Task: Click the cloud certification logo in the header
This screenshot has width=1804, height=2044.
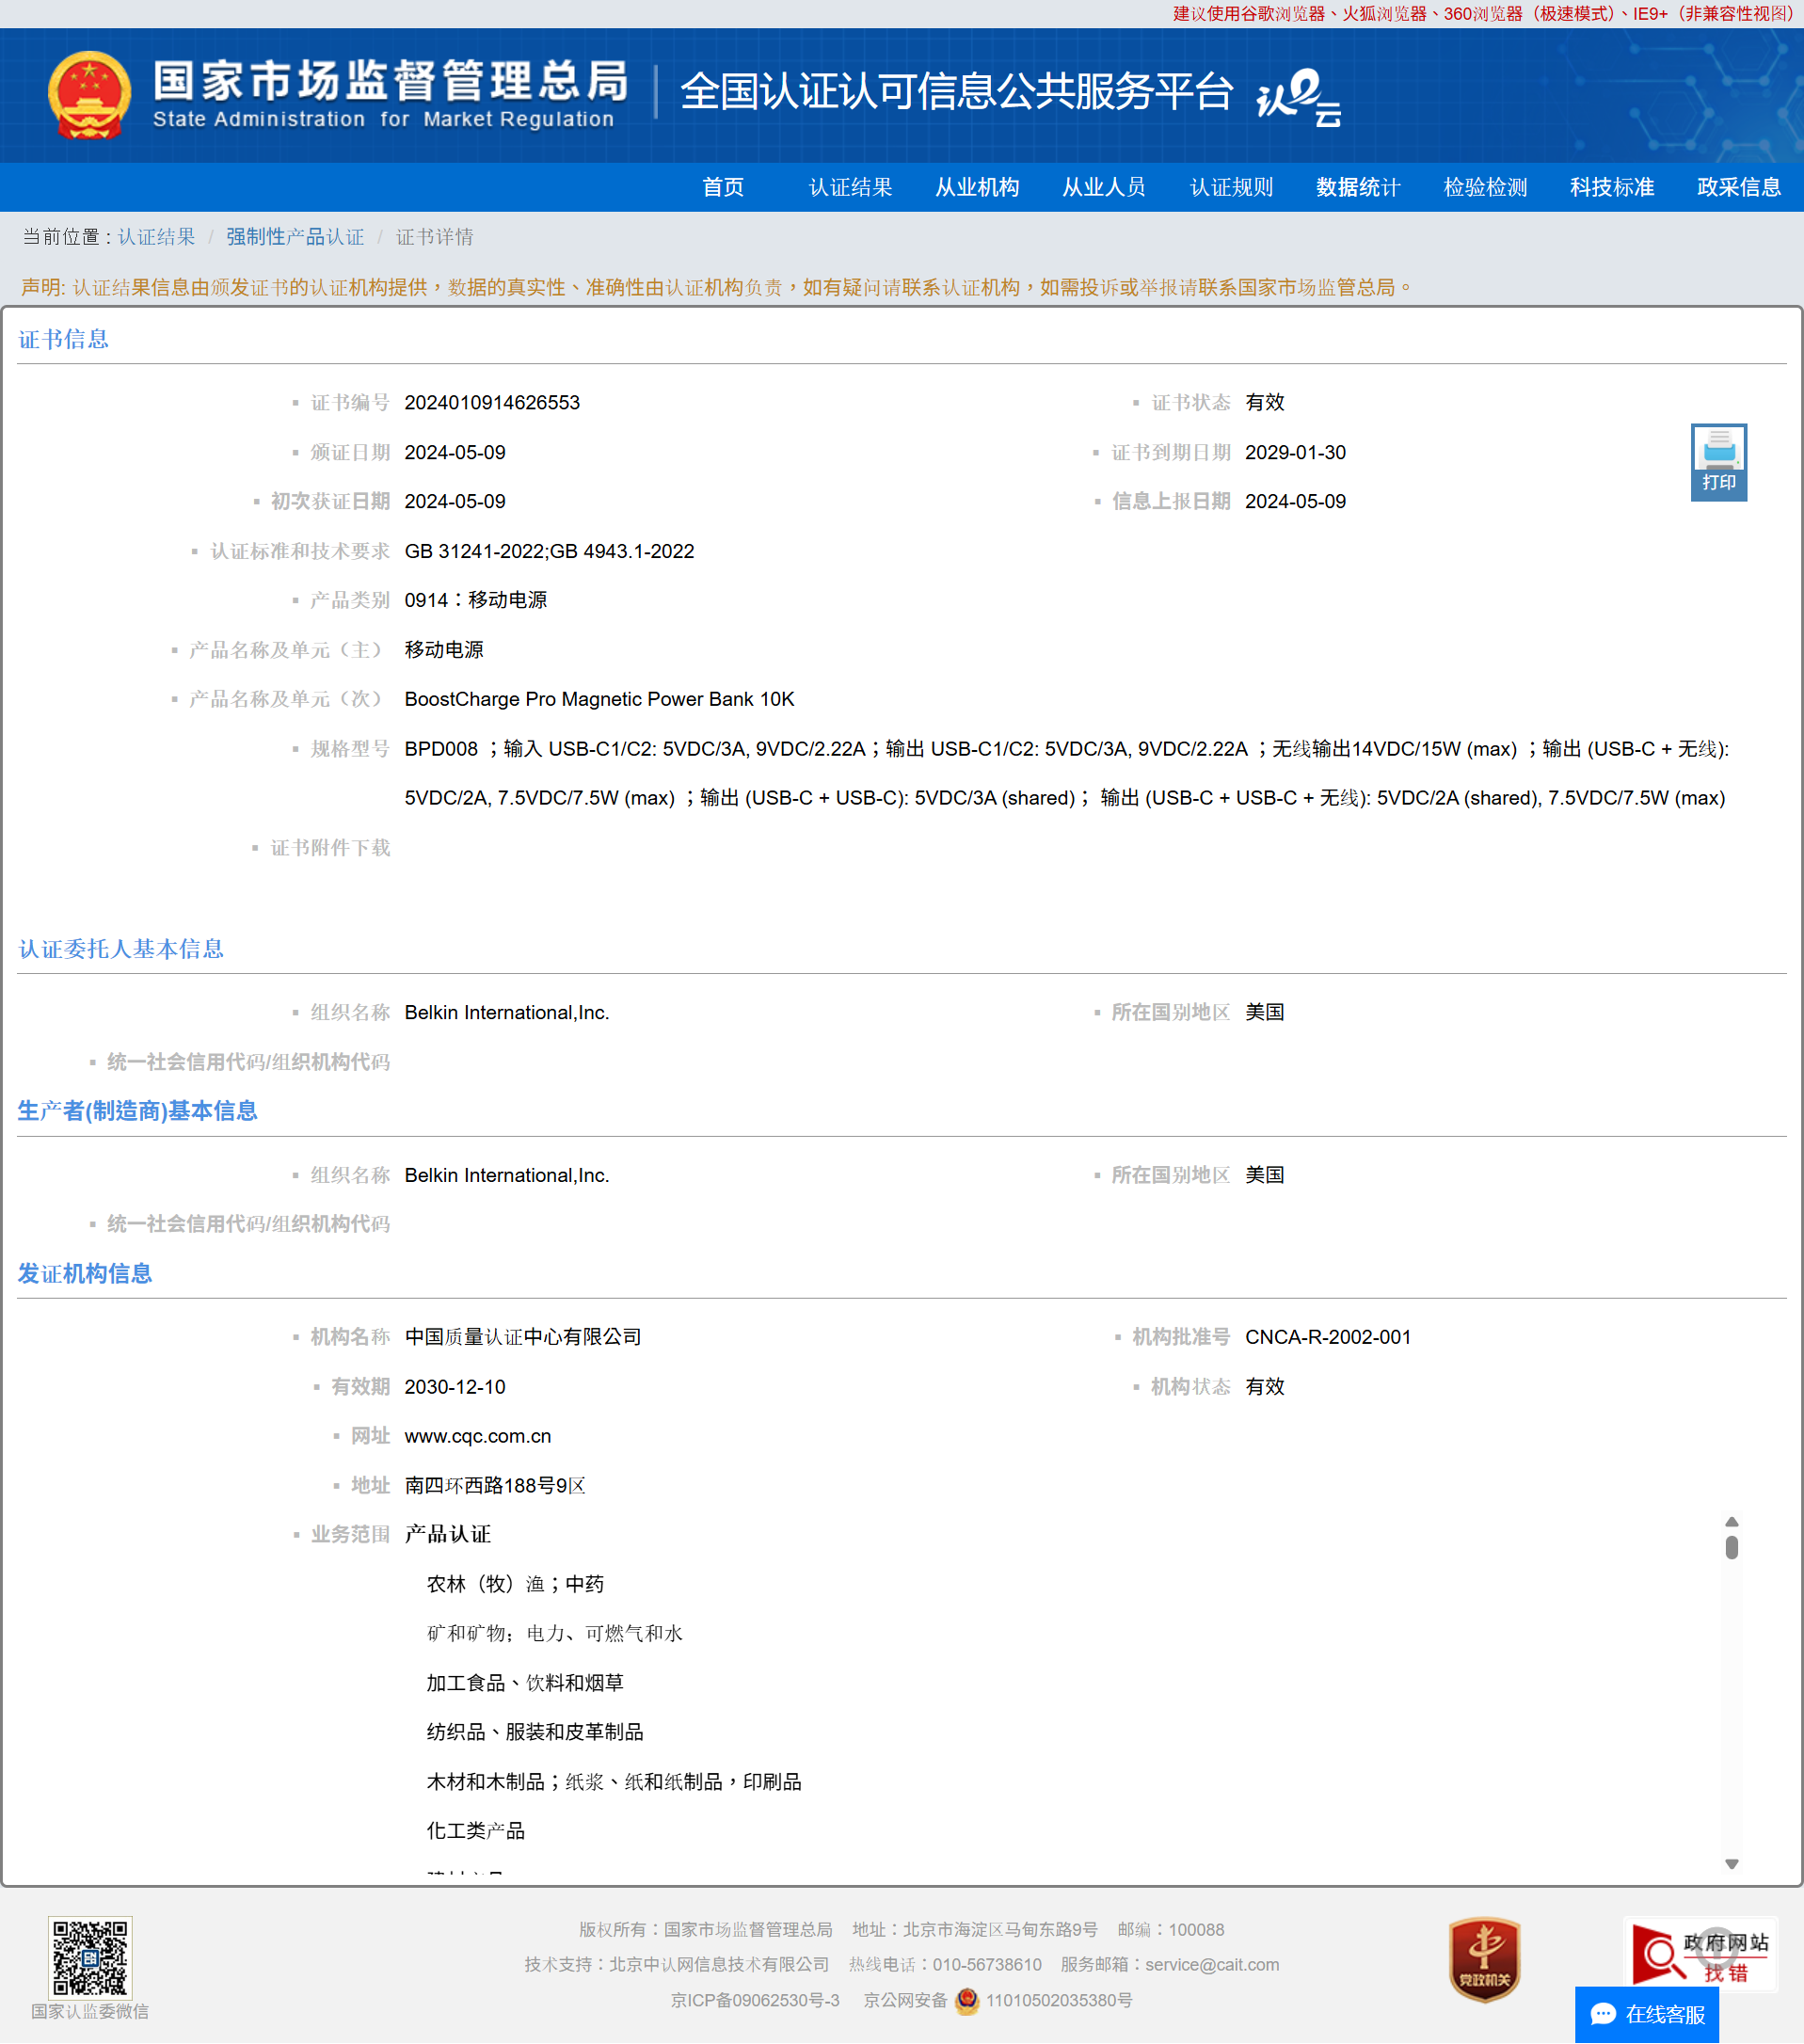Action: pyautogui.click(x=1298, y=97)
